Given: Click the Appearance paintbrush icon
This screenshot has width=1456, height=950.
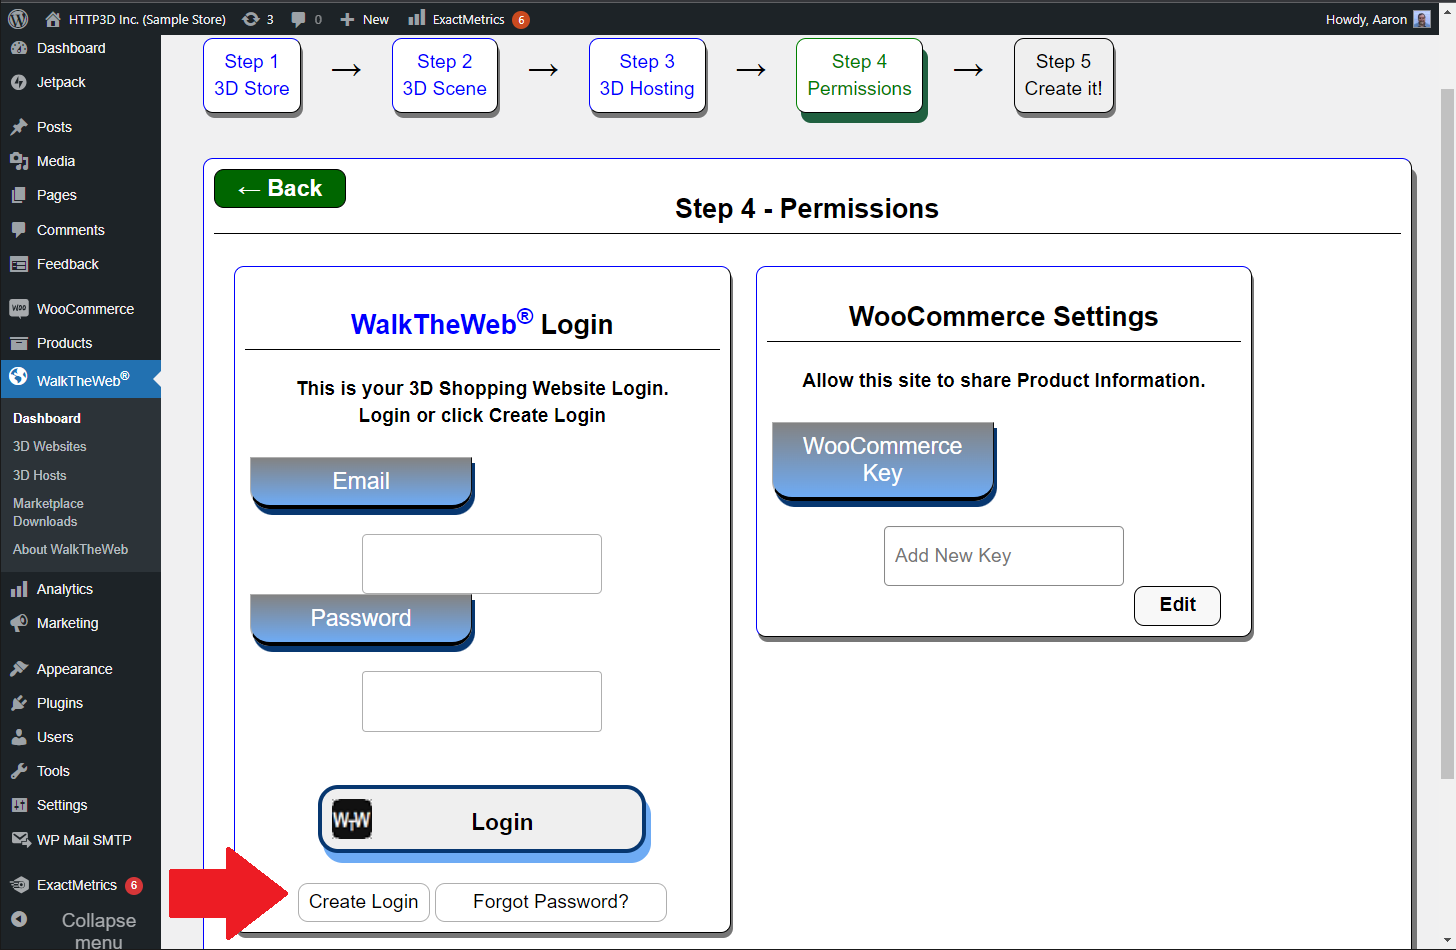Looking at the screenshot, I should tap(18, 669).
